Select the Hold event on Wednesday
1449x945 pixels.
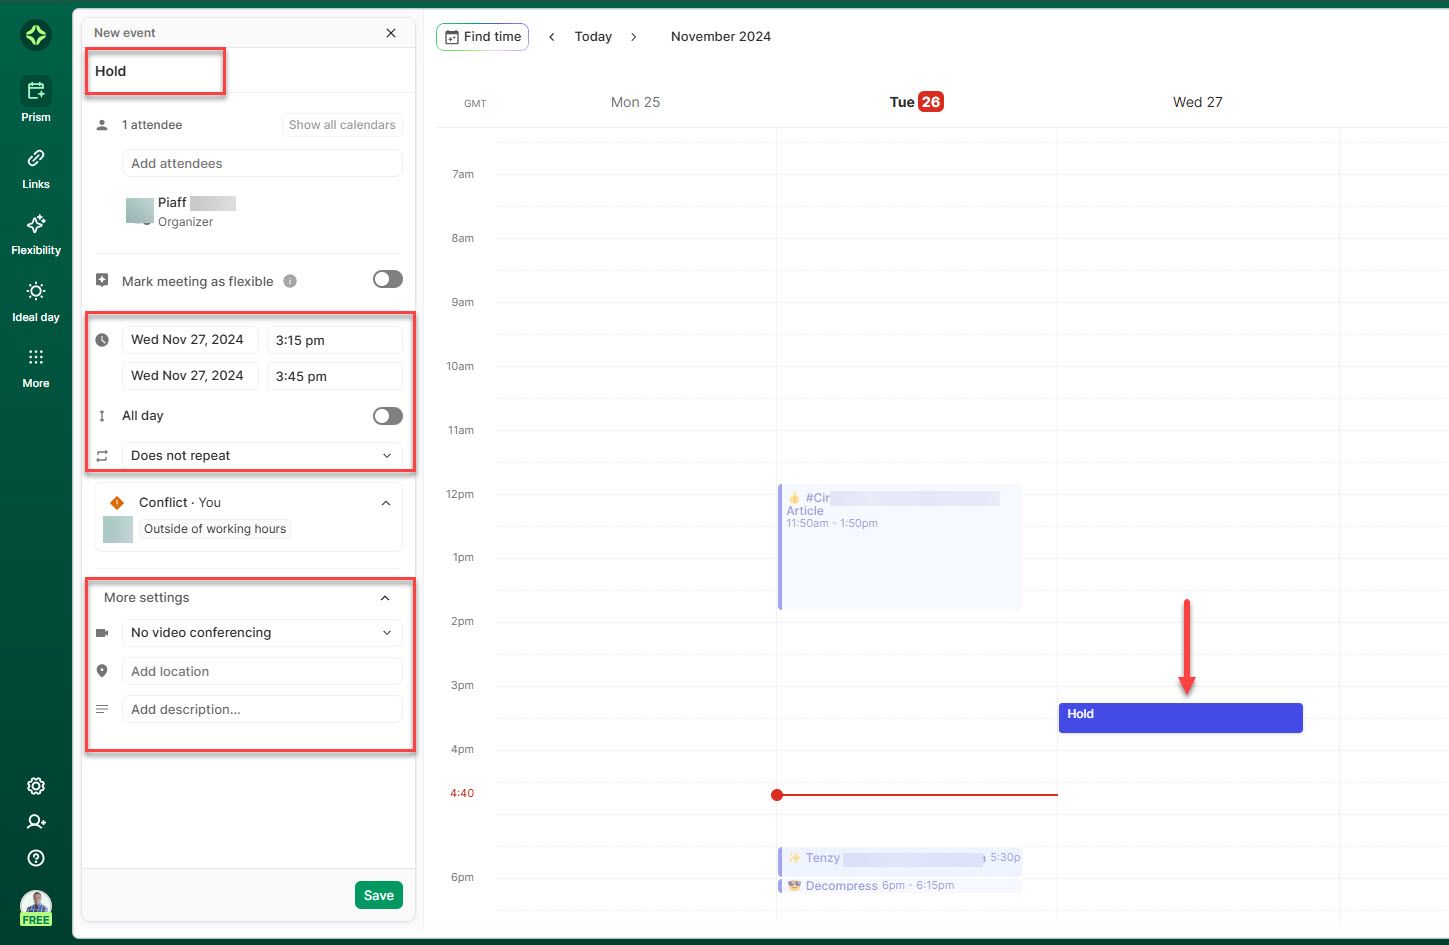click(1180, 717)
